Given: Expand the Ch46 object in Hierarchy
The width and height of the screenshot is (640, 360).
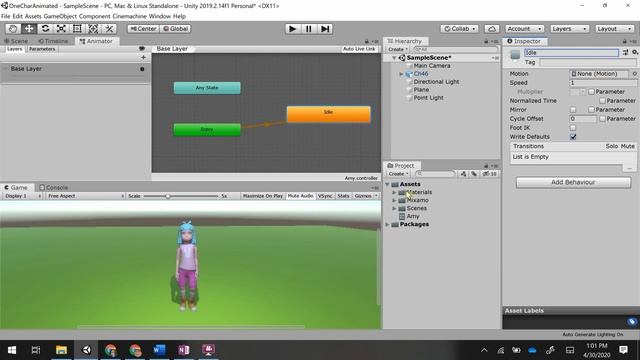Looking at the screenshot, I should 401,74.
